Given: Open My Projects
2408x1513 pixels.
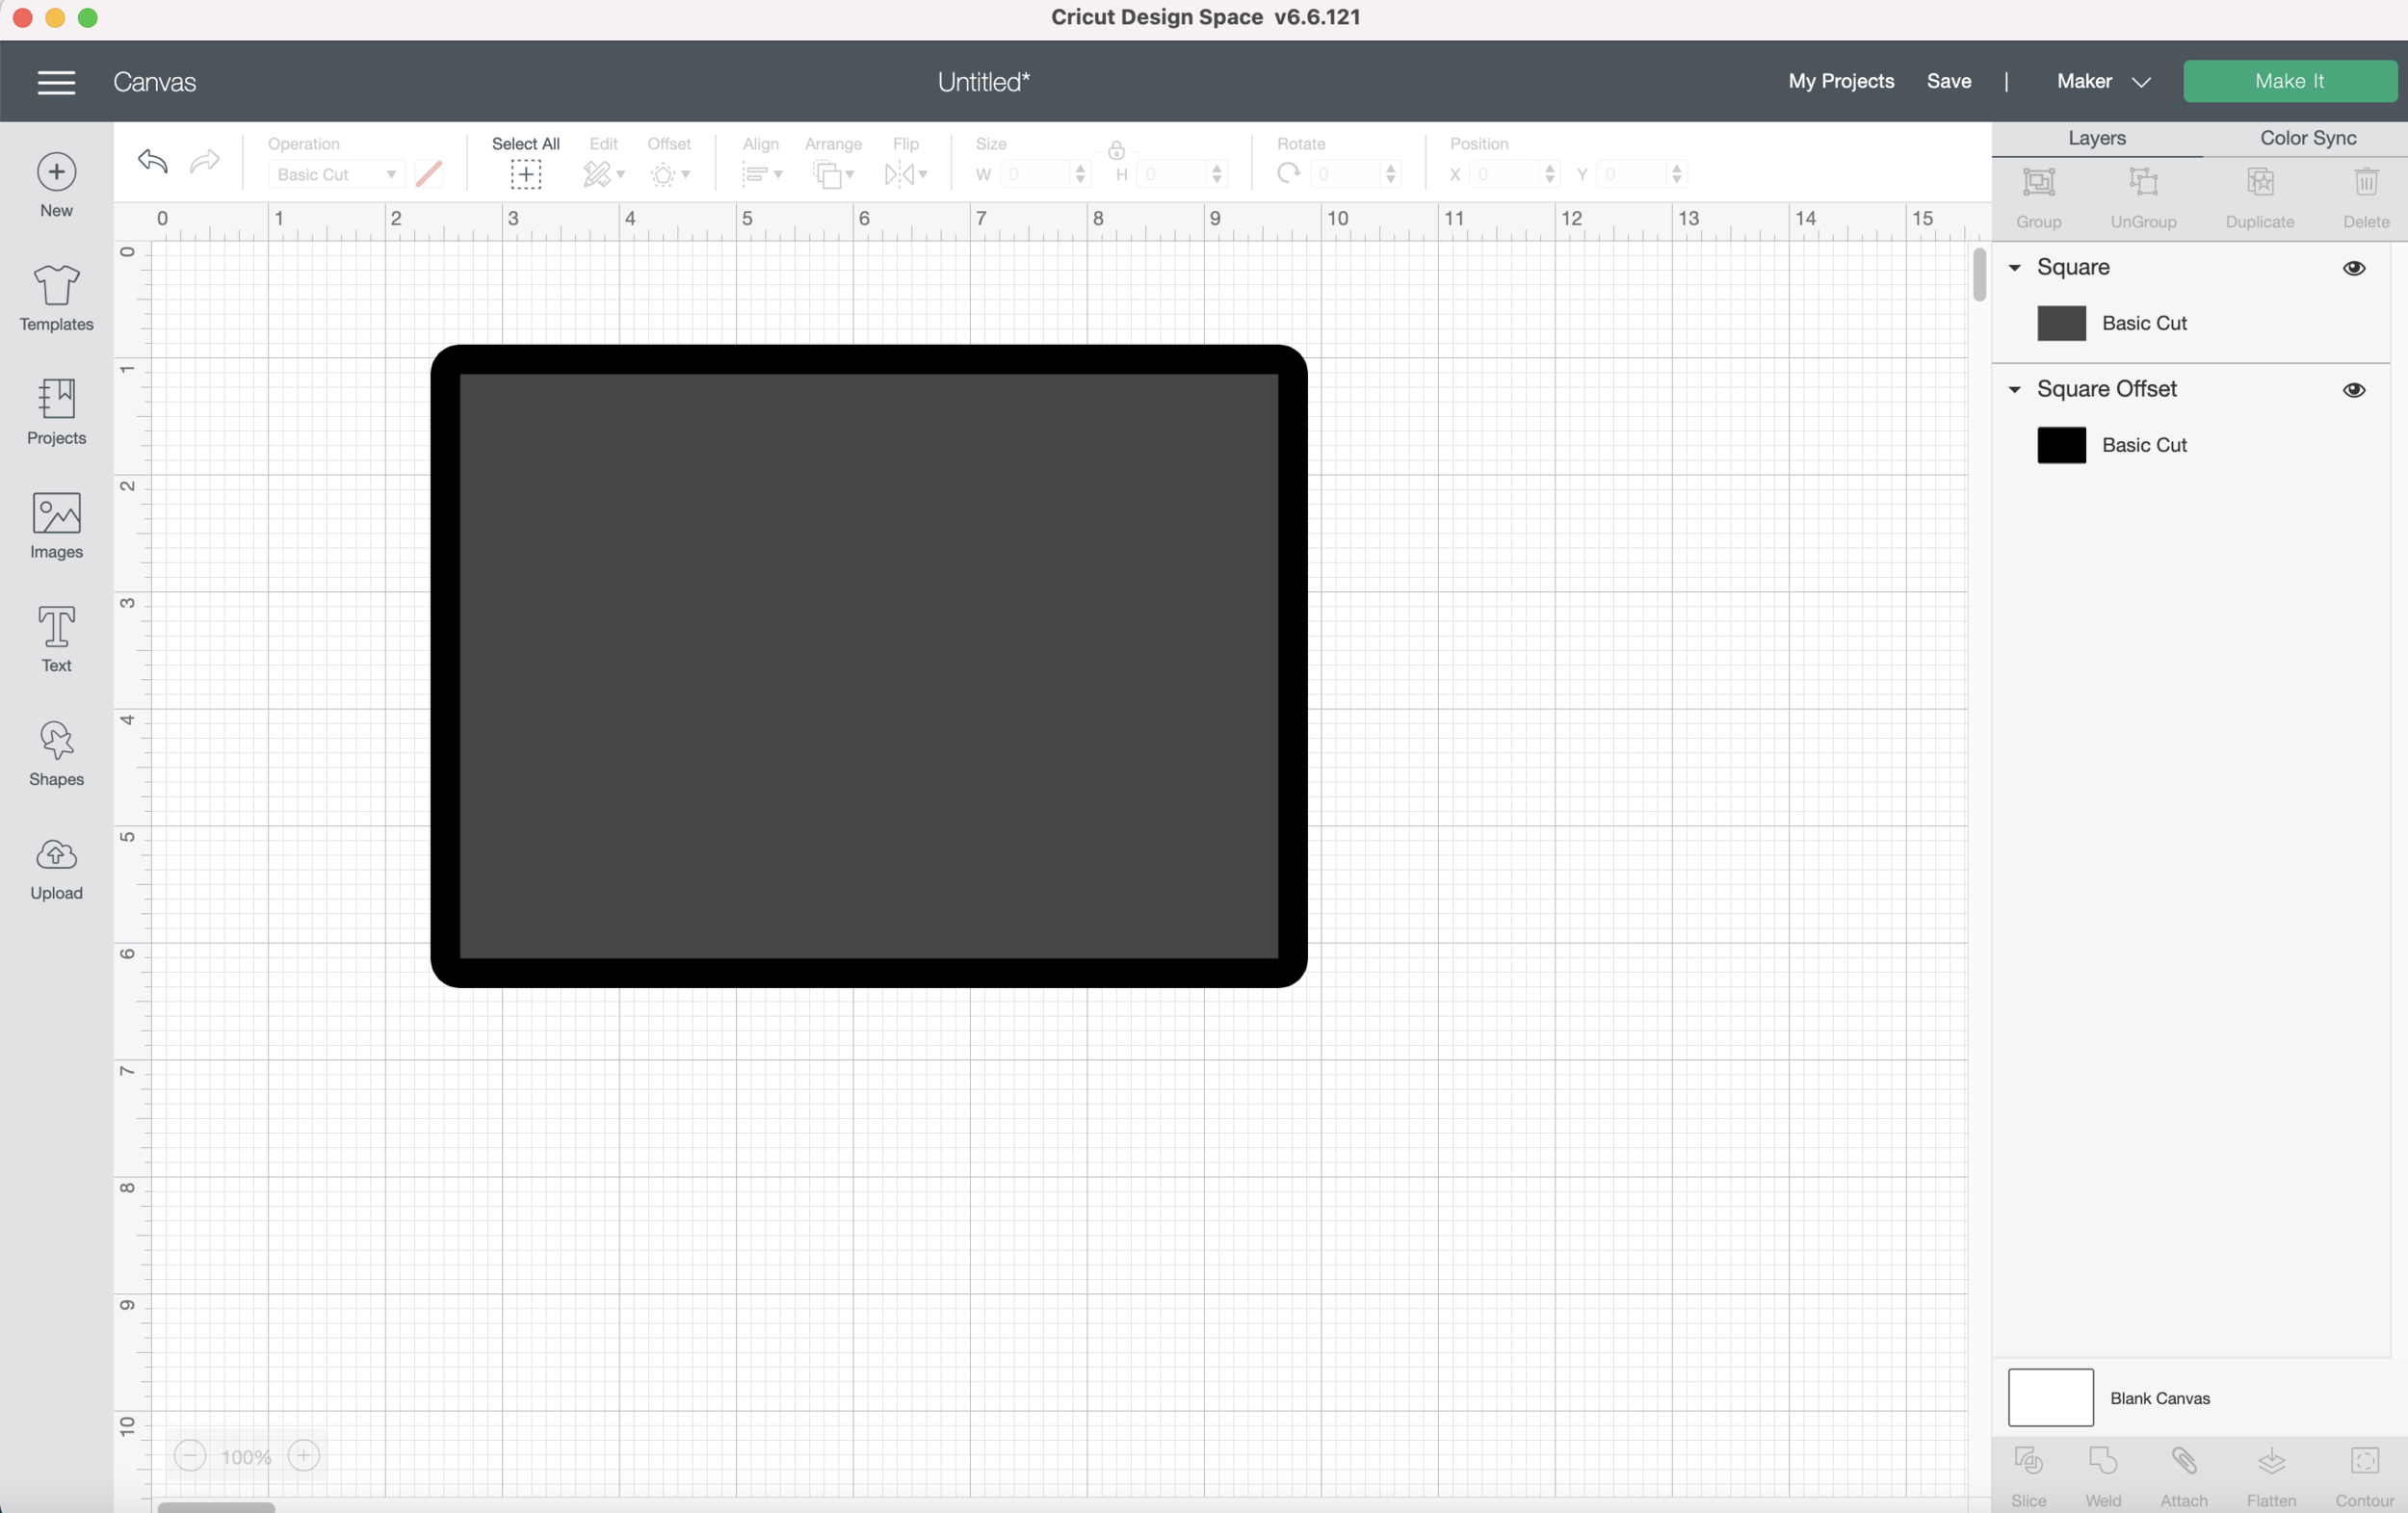Looking at the screenshot, I should (1841, 82).
